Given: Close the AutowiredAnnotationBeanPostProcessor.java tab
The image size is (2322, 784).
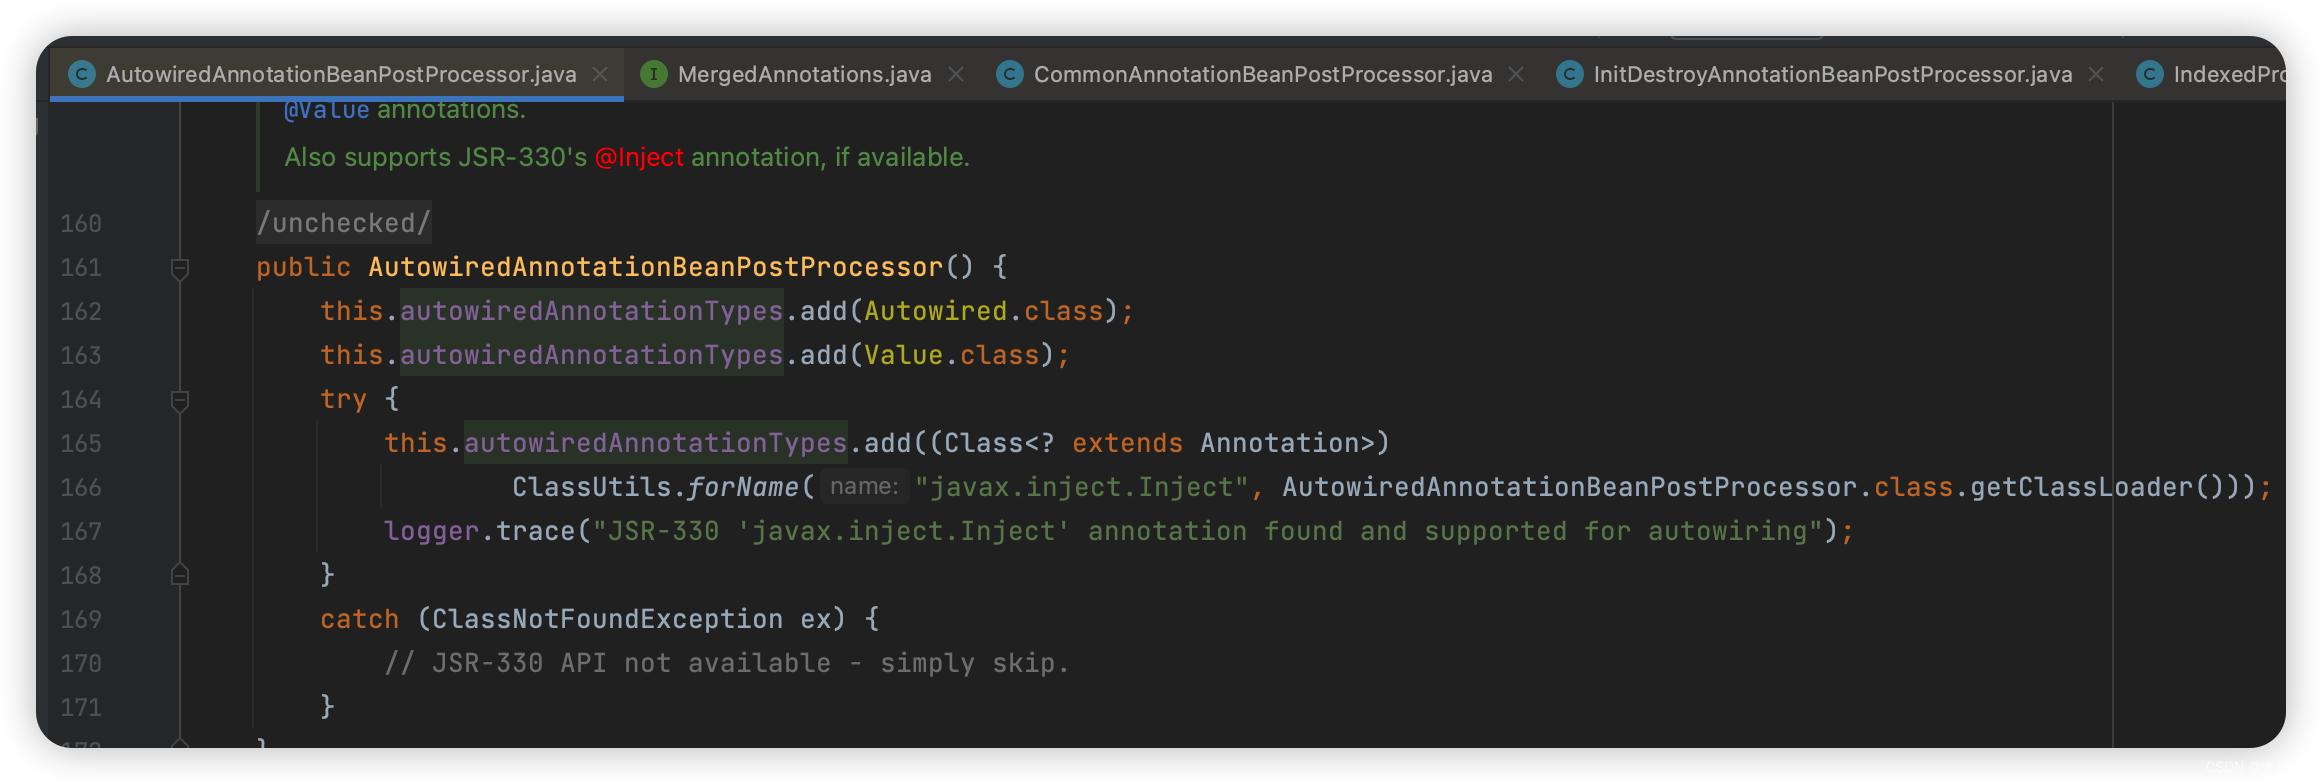Looking at the screenshot, I should pyautogui.click(x=600, y=75).
